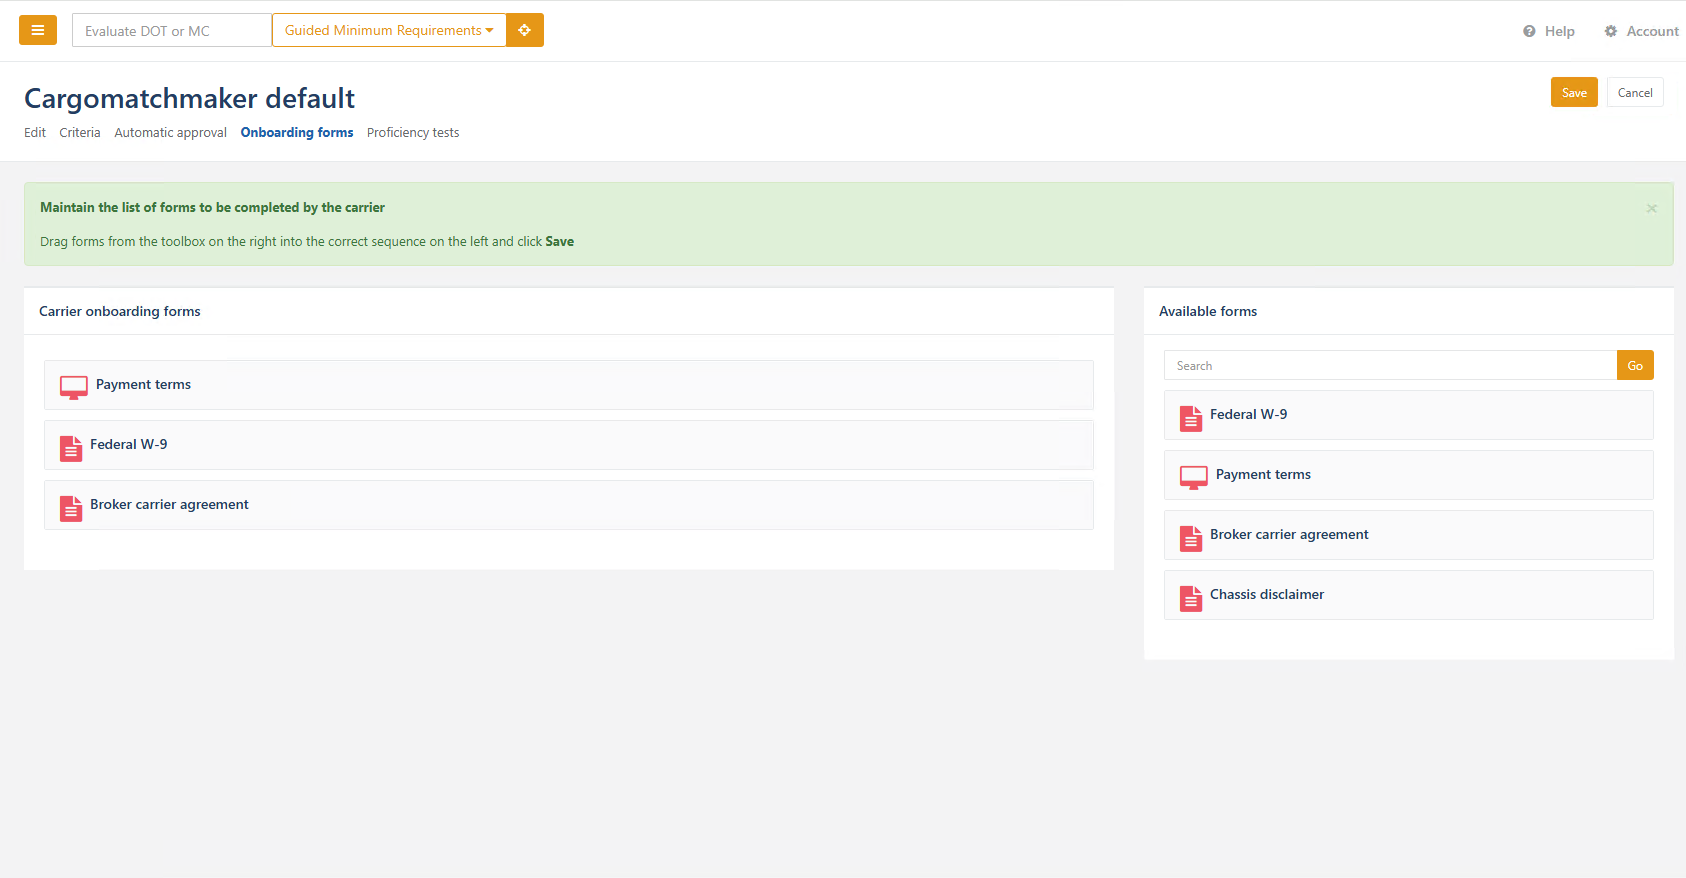The width and height of the screenshot is (1686, 878).
Task: Save the onboarding forms
Action: 1574,92
